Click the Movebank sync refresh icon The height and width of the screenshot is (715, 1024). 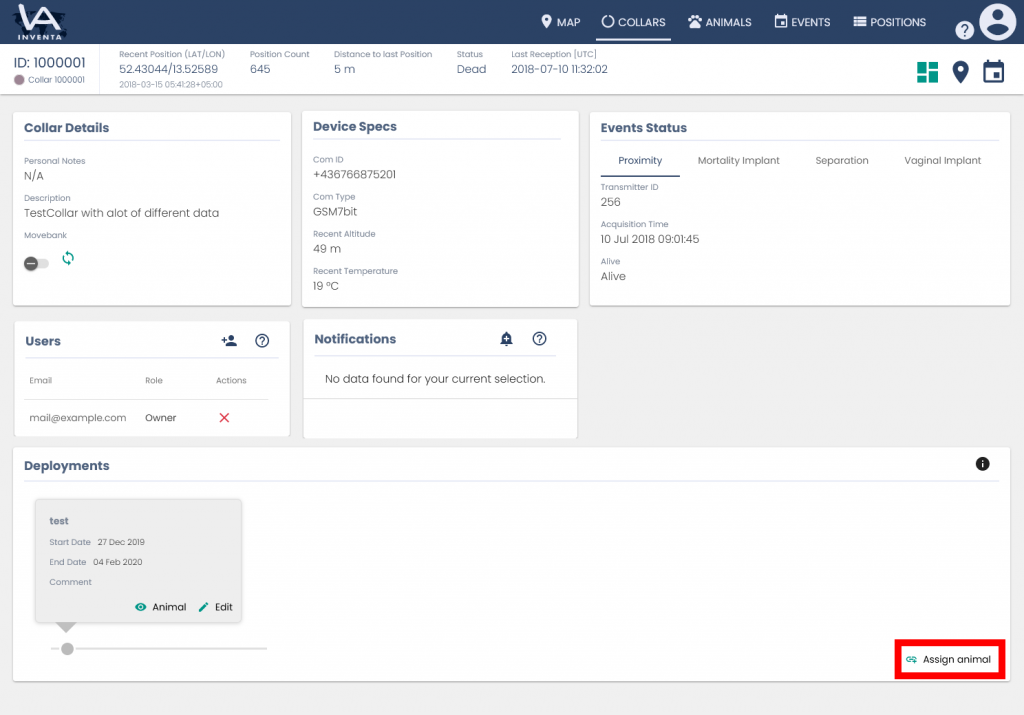(68, 258)
